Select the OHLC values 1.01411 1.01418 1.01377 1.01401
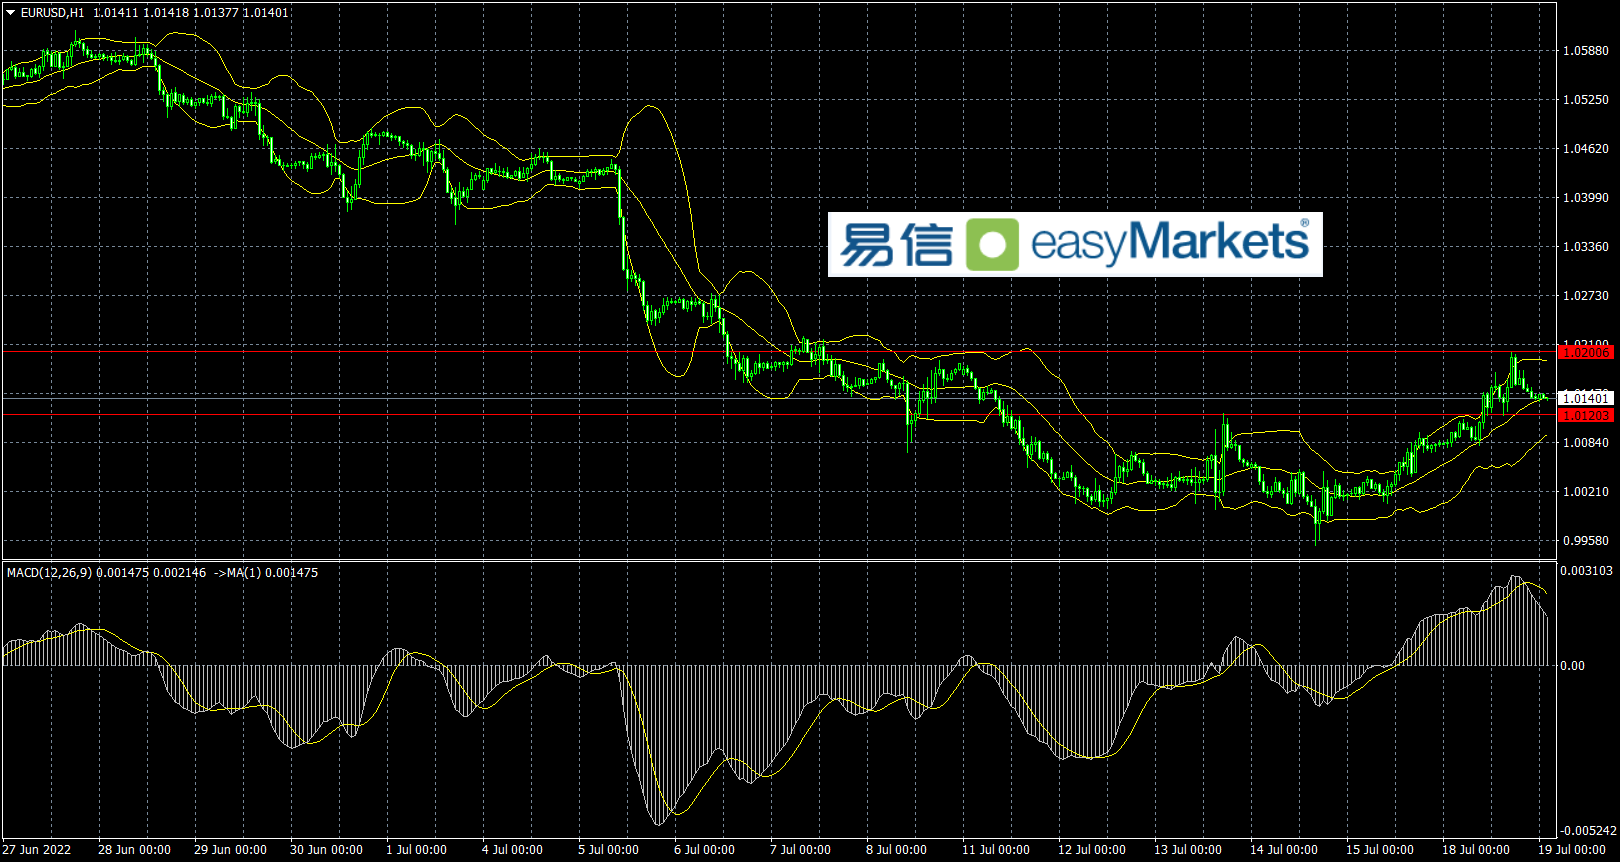The width and height of the screenshot is (1620, 862). point(191,13)
